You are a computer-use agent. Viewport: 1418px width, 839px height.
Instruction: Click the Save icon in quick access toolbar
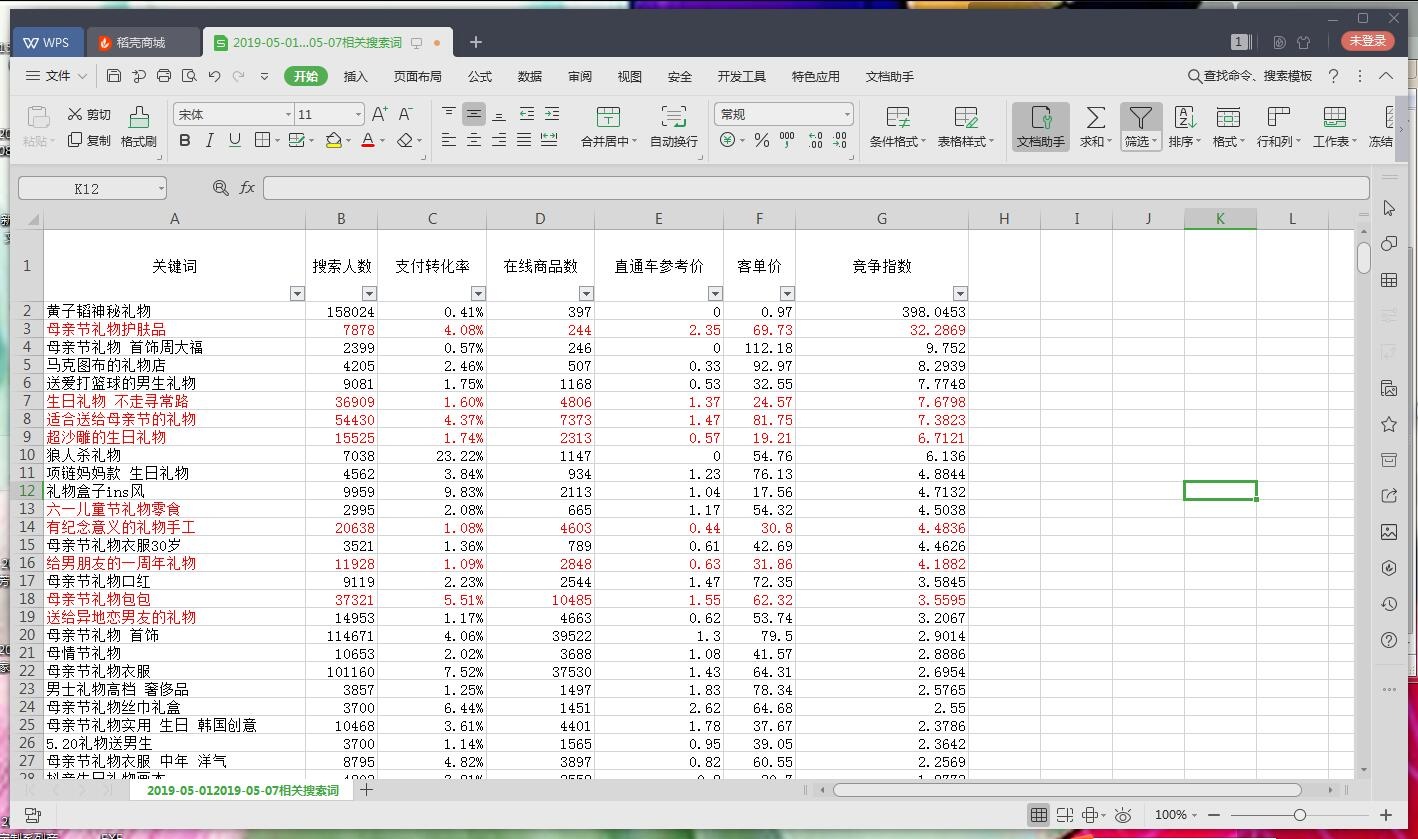[114, 76]
